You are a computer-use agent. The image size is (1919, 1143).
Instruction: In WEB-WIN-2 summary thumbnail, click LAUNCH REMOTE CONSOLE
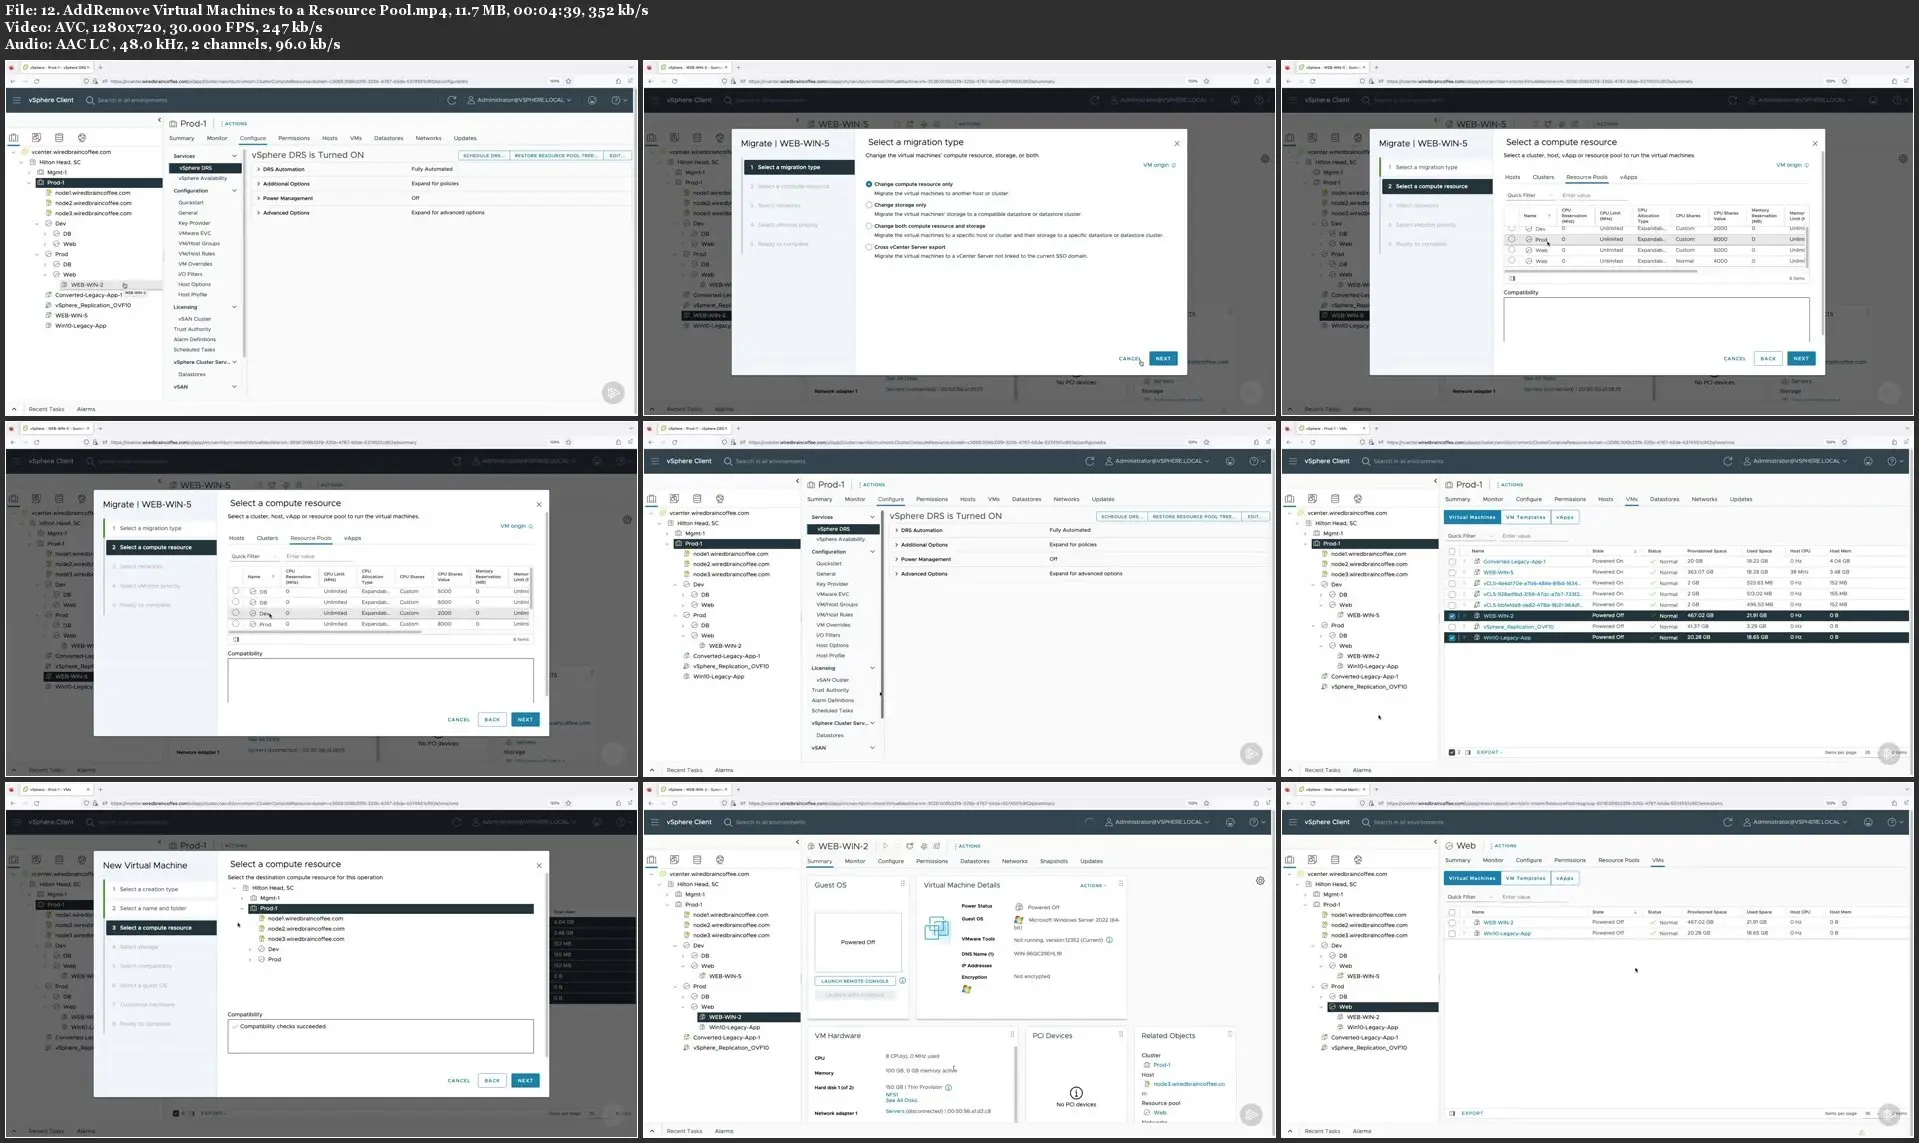tap(855, 981)
